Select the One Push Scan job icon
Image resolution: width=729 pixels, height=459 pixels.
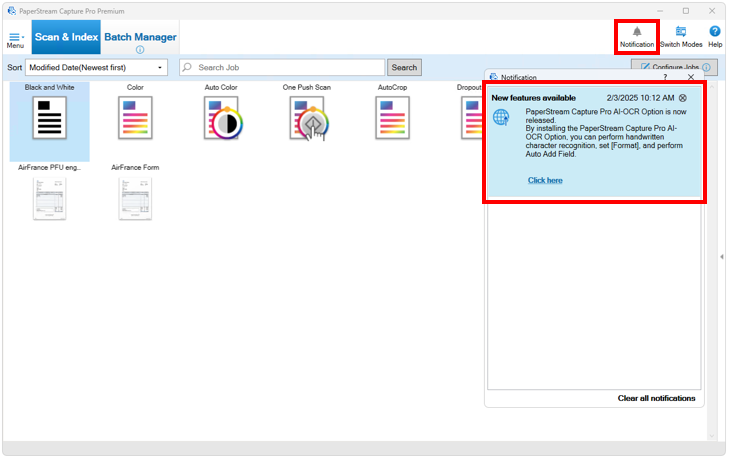click(x=308, y=119)
